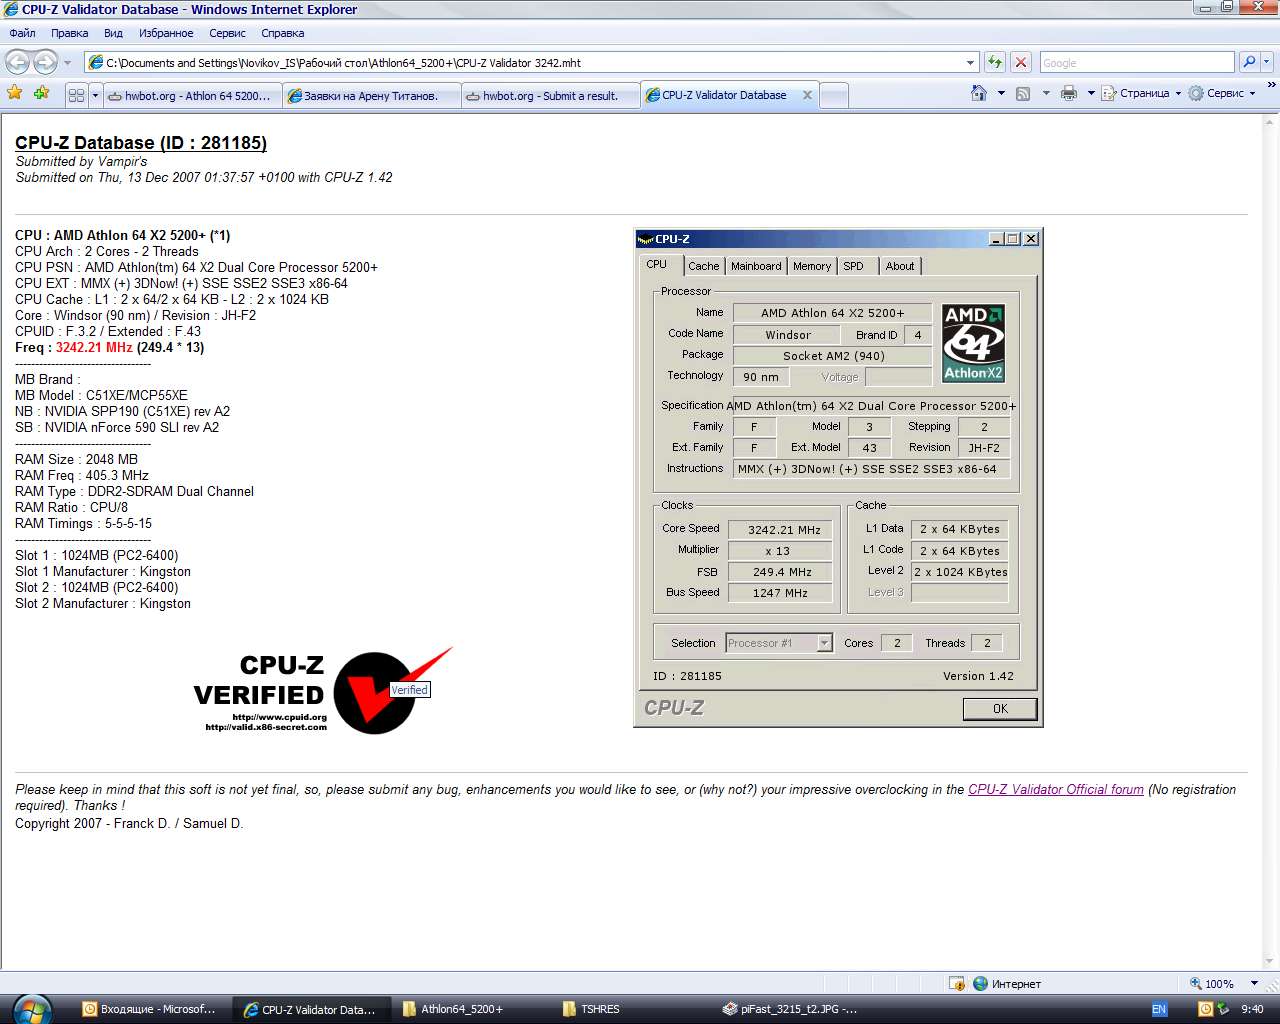Image resolution: width=1280 pixels, height=1024 pixels.
Task: Open the Favorites Center star icon
Action: pos(15,93)
